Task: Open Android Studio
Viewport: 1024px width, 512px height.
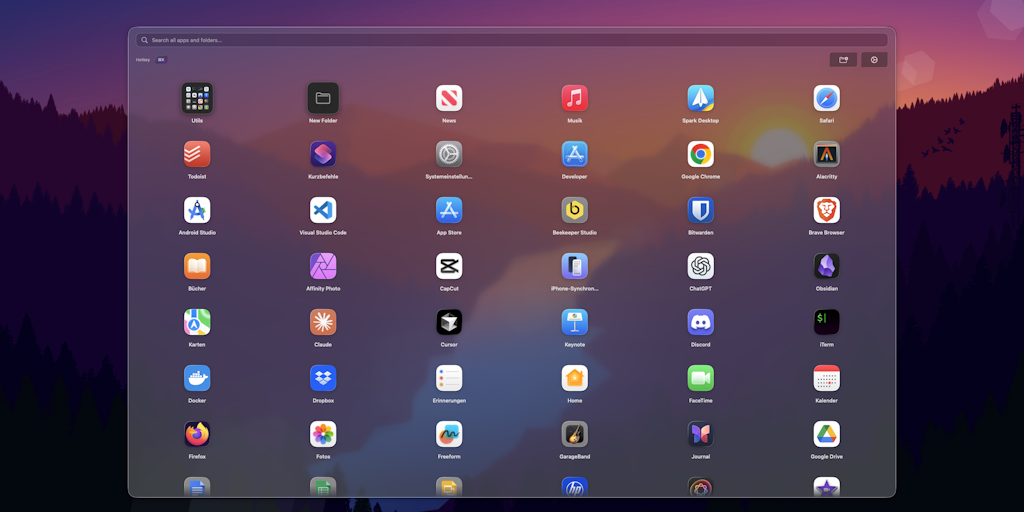Action: (197, 210)
